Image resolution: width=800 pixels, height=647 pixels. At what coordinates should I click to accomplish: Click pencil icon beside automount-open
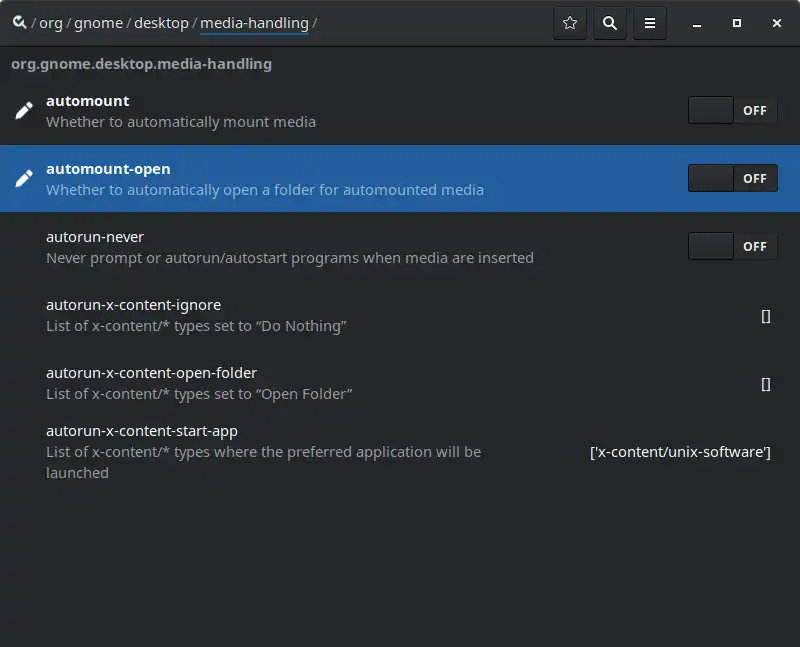pyautogui.click(x=23, y=178)
